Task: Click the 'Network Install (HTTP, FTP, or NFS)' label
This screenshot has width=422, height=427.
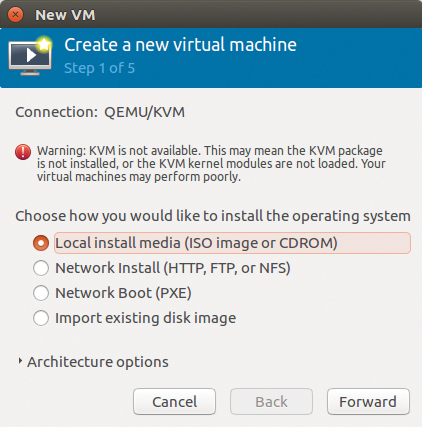Action: pos(173,268)
